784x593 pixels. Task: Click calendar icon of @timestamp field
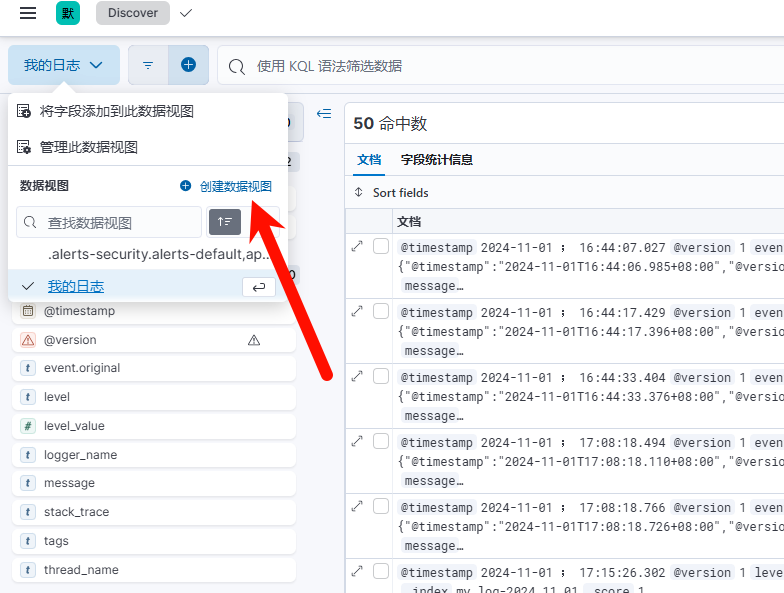(28, 311)
